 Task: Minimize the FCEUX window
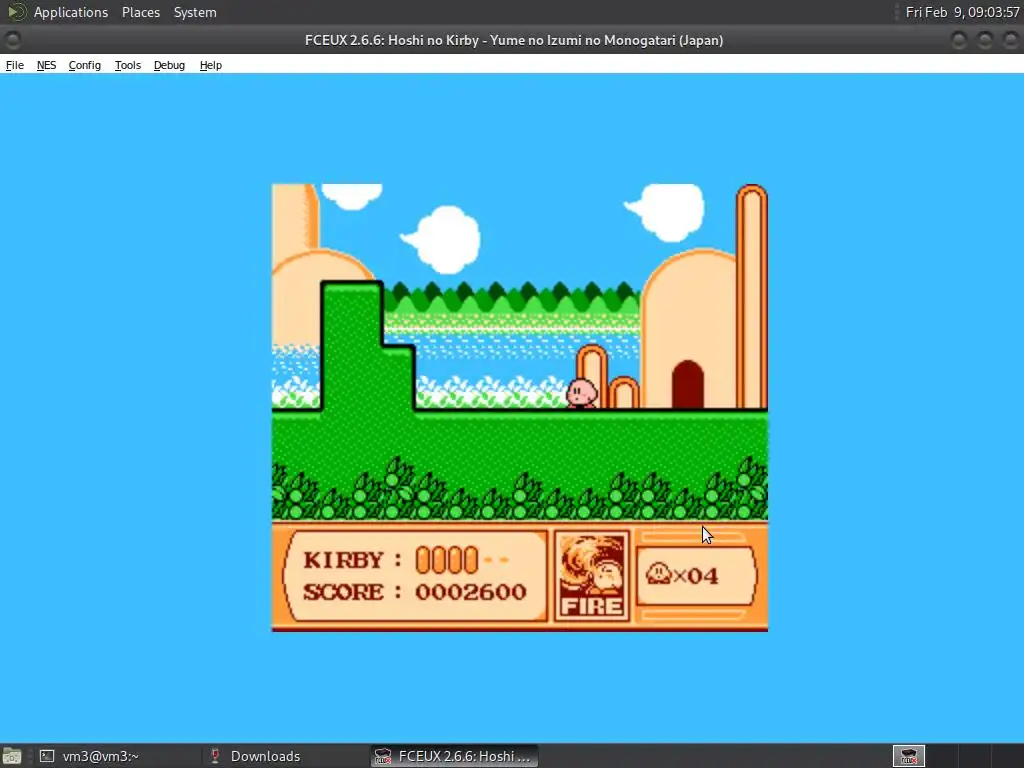pyautogui.click(x=959, y=40)
